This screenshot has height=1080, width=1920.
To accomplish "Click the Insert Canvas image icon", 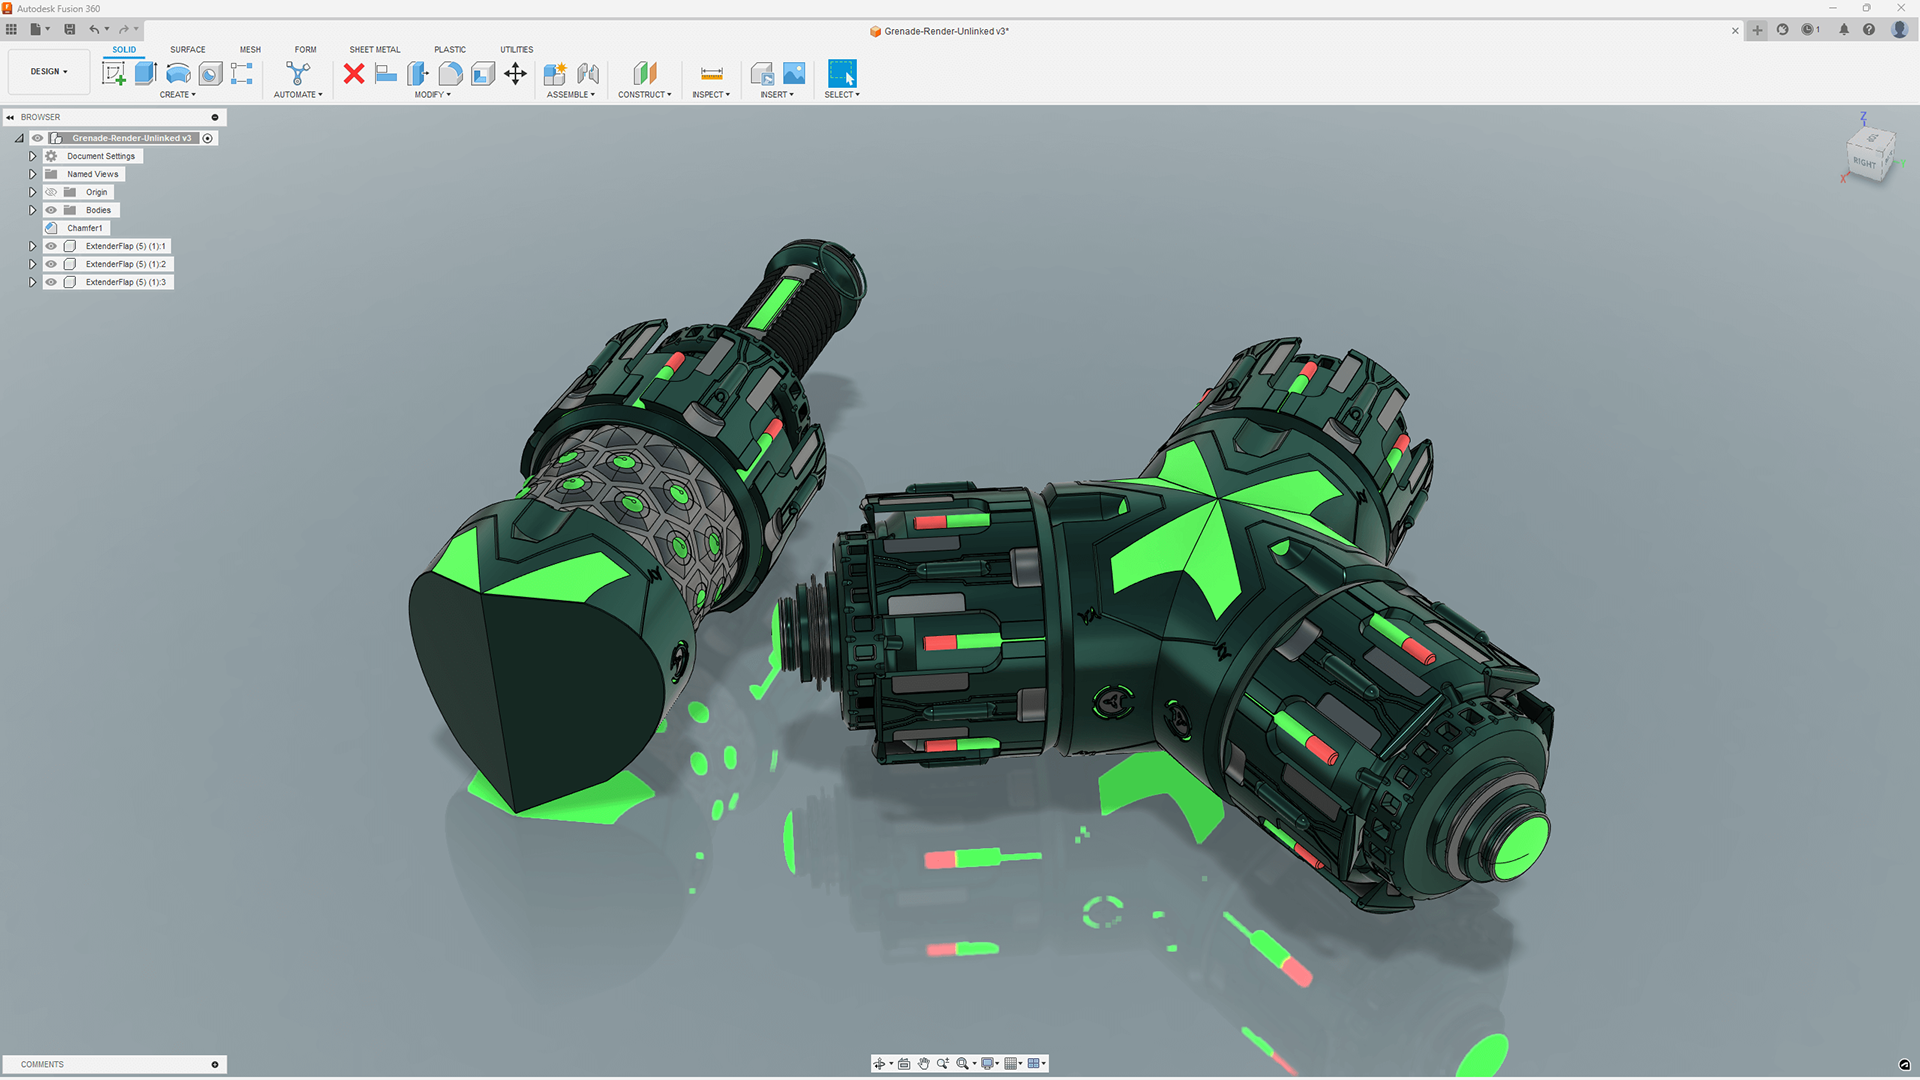I will 794,73.
